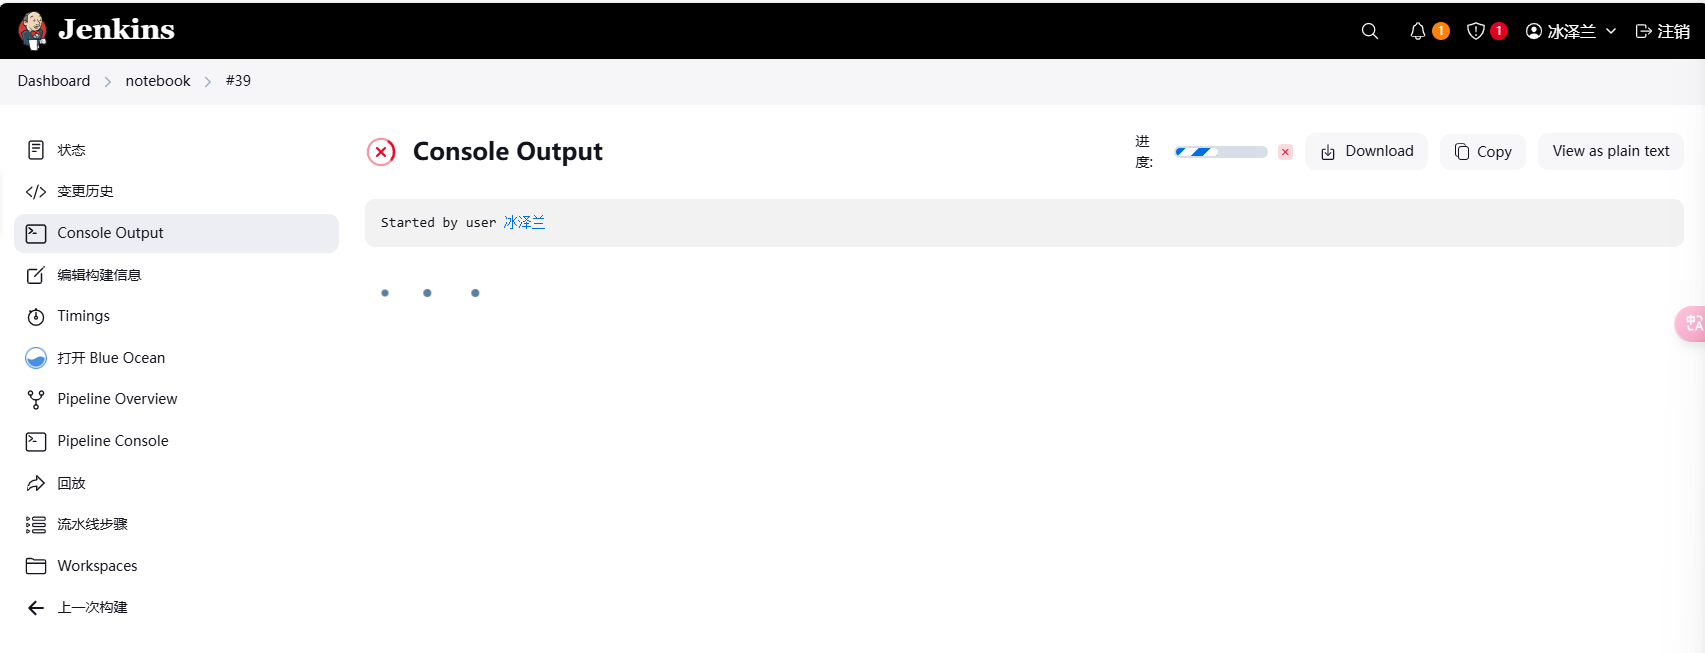Select Console Output in the sidebar

[x=110, y=233]
